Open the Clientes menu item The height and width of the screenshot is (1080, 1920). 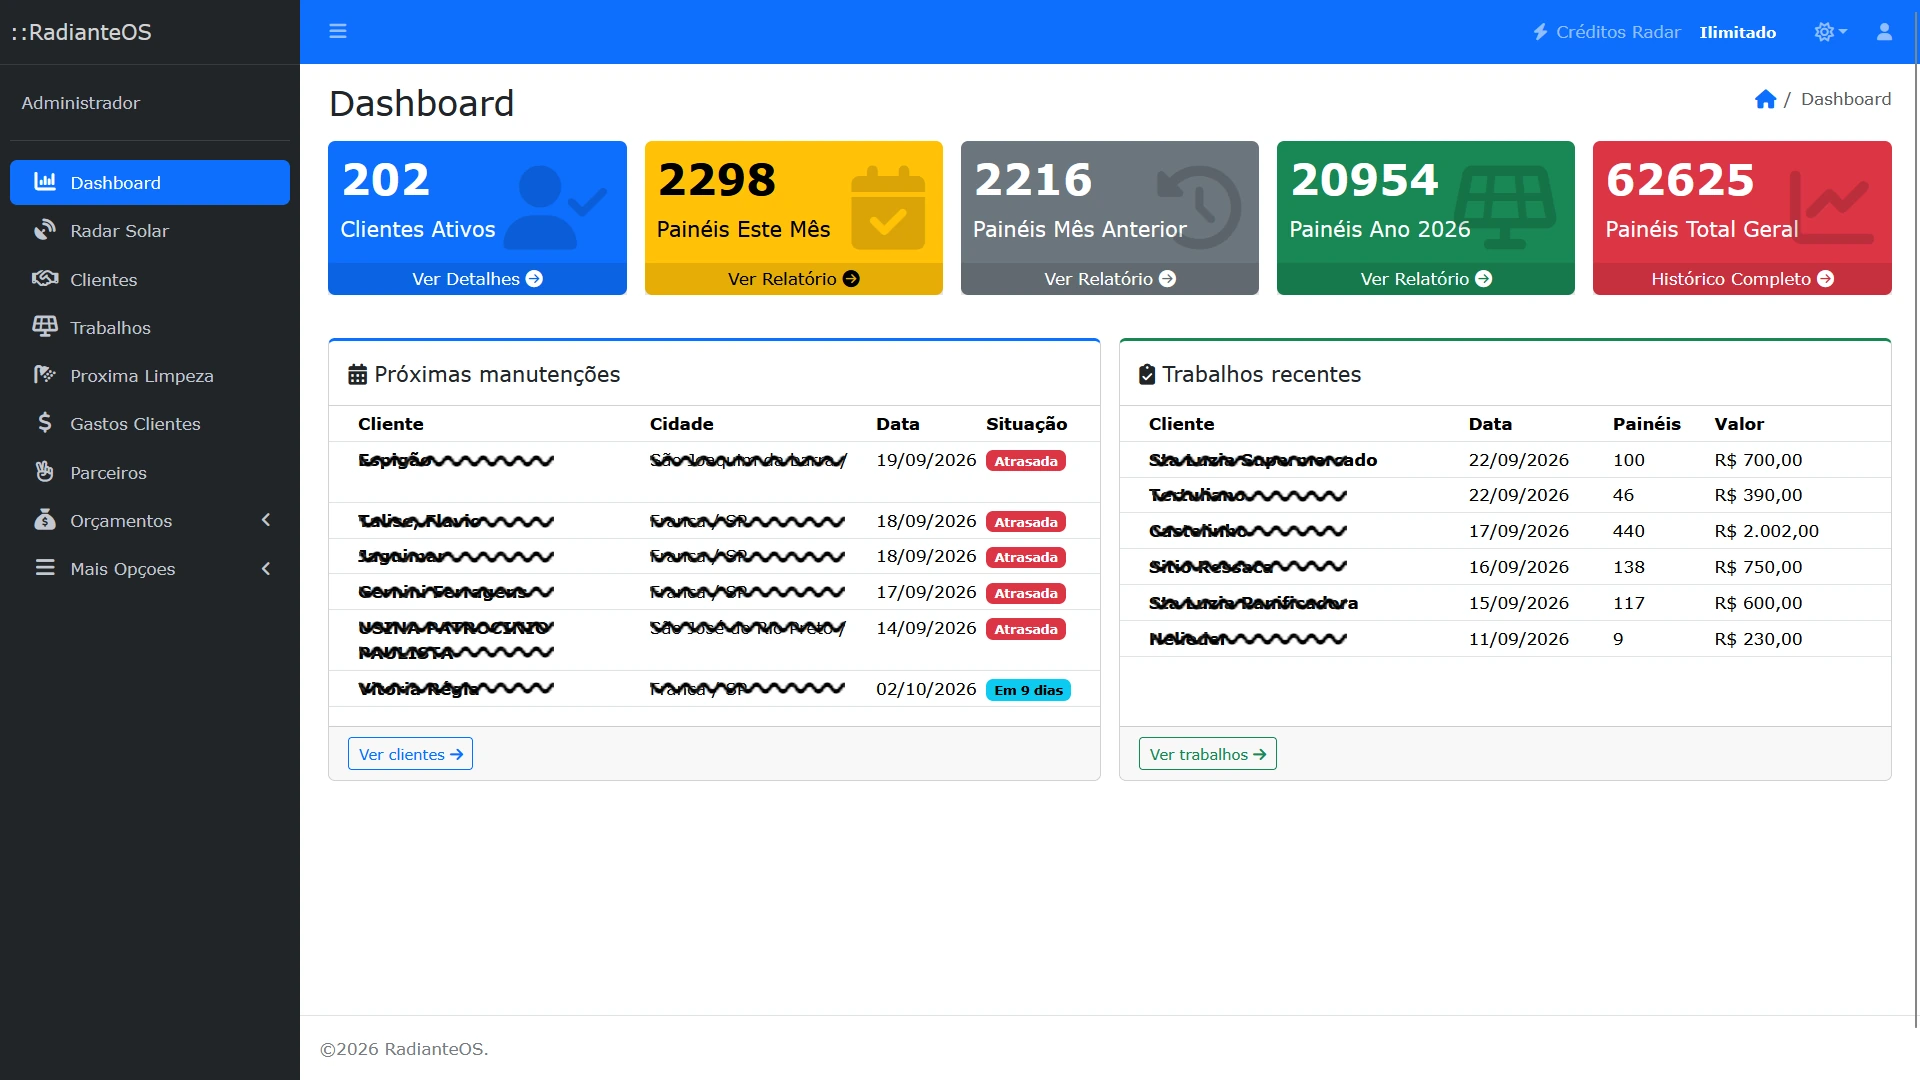coord(150,279)
